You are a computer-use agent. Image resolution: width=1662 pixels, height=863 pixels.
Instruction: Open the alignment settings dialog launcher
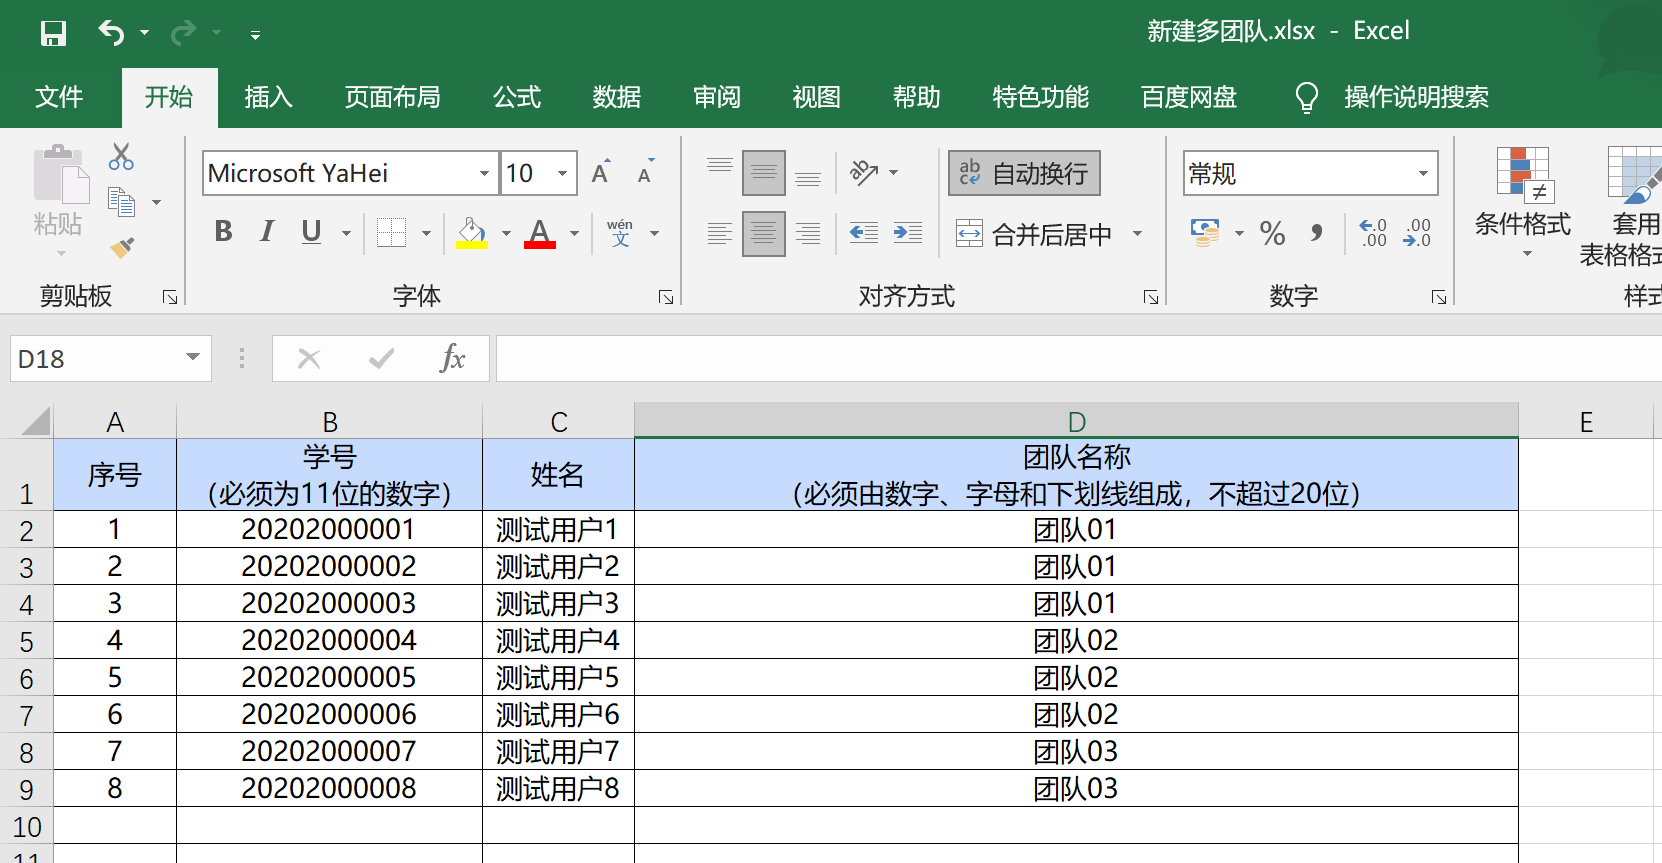point(1151,297)
